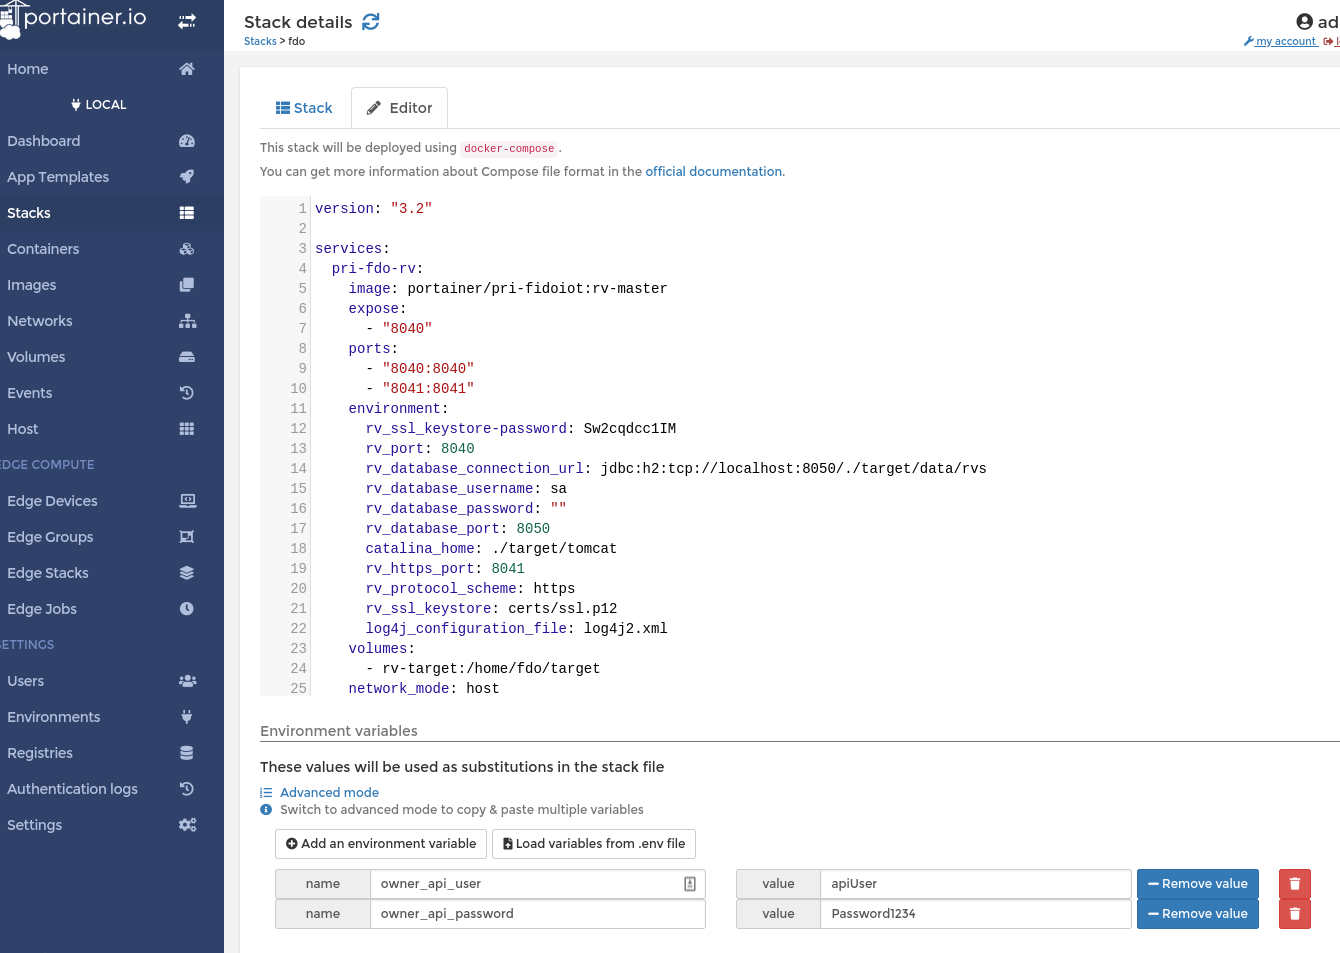The width and height of the screenshot is (1340, 953).
Task: Remove value for the owner_api_user variable
Action: pyautogui.click(x=1198, y=884)
